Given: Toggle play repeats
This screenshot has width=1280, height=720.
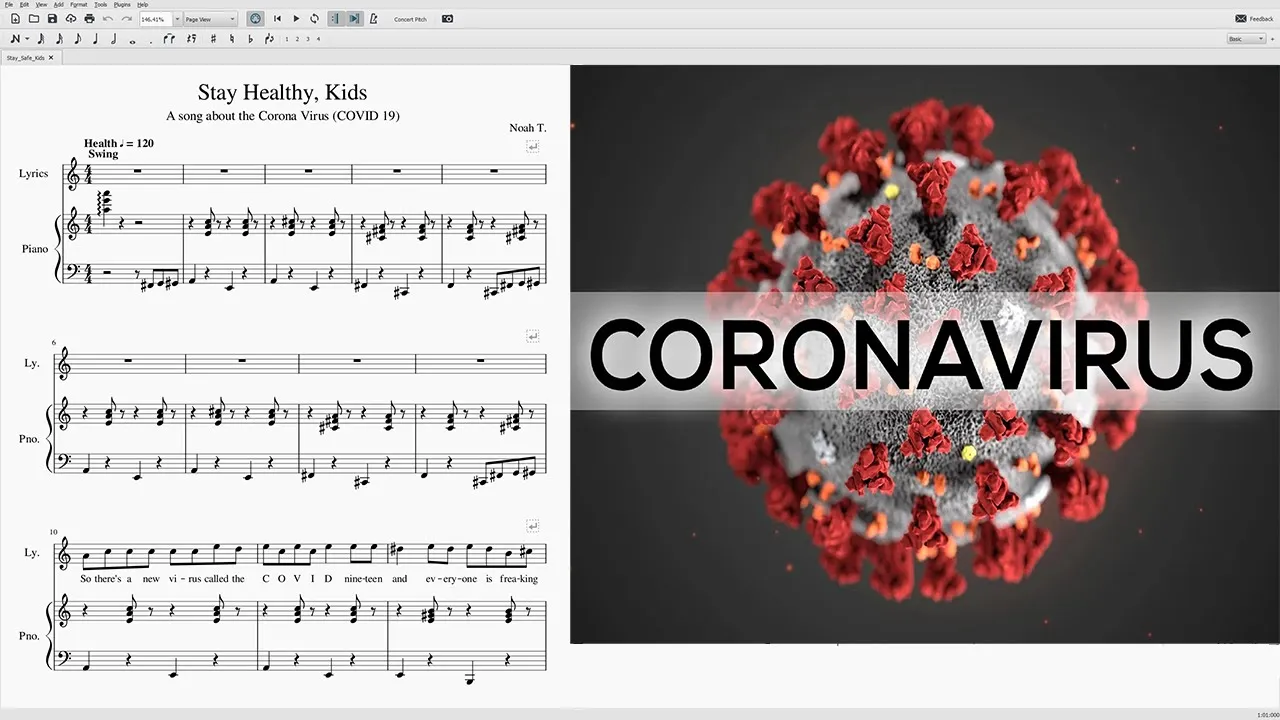Looking at the screenshot, I should click(335, 19).
